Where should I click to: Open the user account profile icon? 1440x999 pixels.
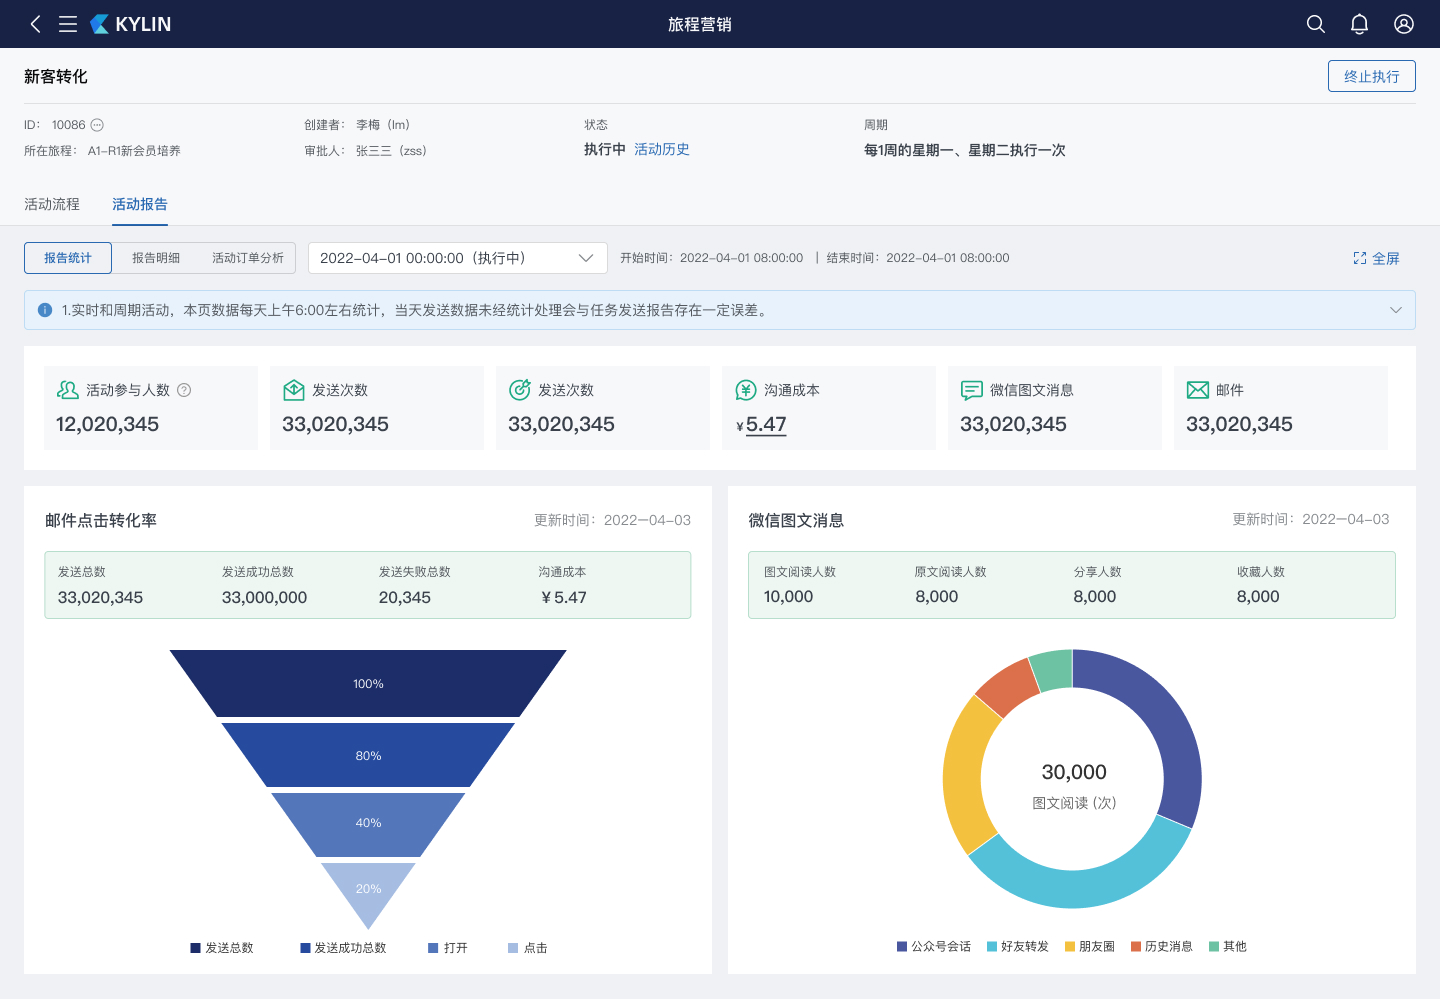pos(1404,24)
